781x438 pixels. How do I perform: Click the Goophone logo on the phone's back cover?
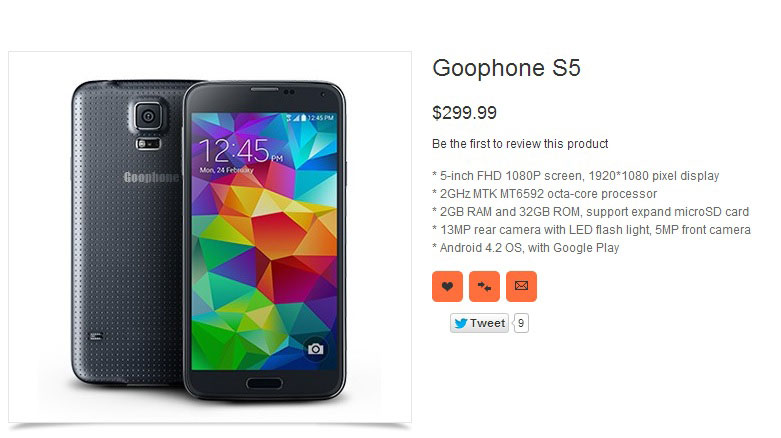point(151,177)
